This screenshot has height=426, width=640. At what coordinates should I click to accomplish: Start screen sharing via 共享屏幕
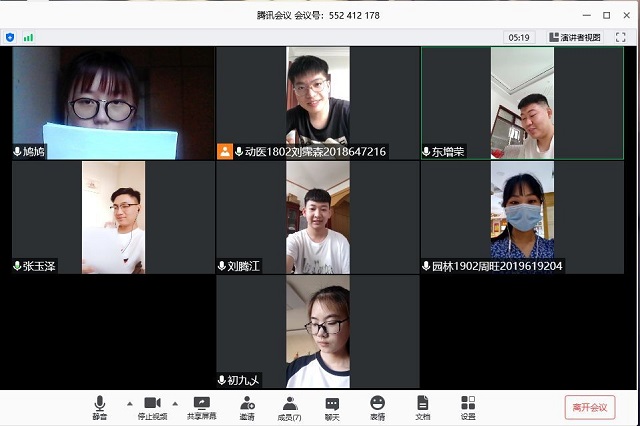tap(202, 408)
